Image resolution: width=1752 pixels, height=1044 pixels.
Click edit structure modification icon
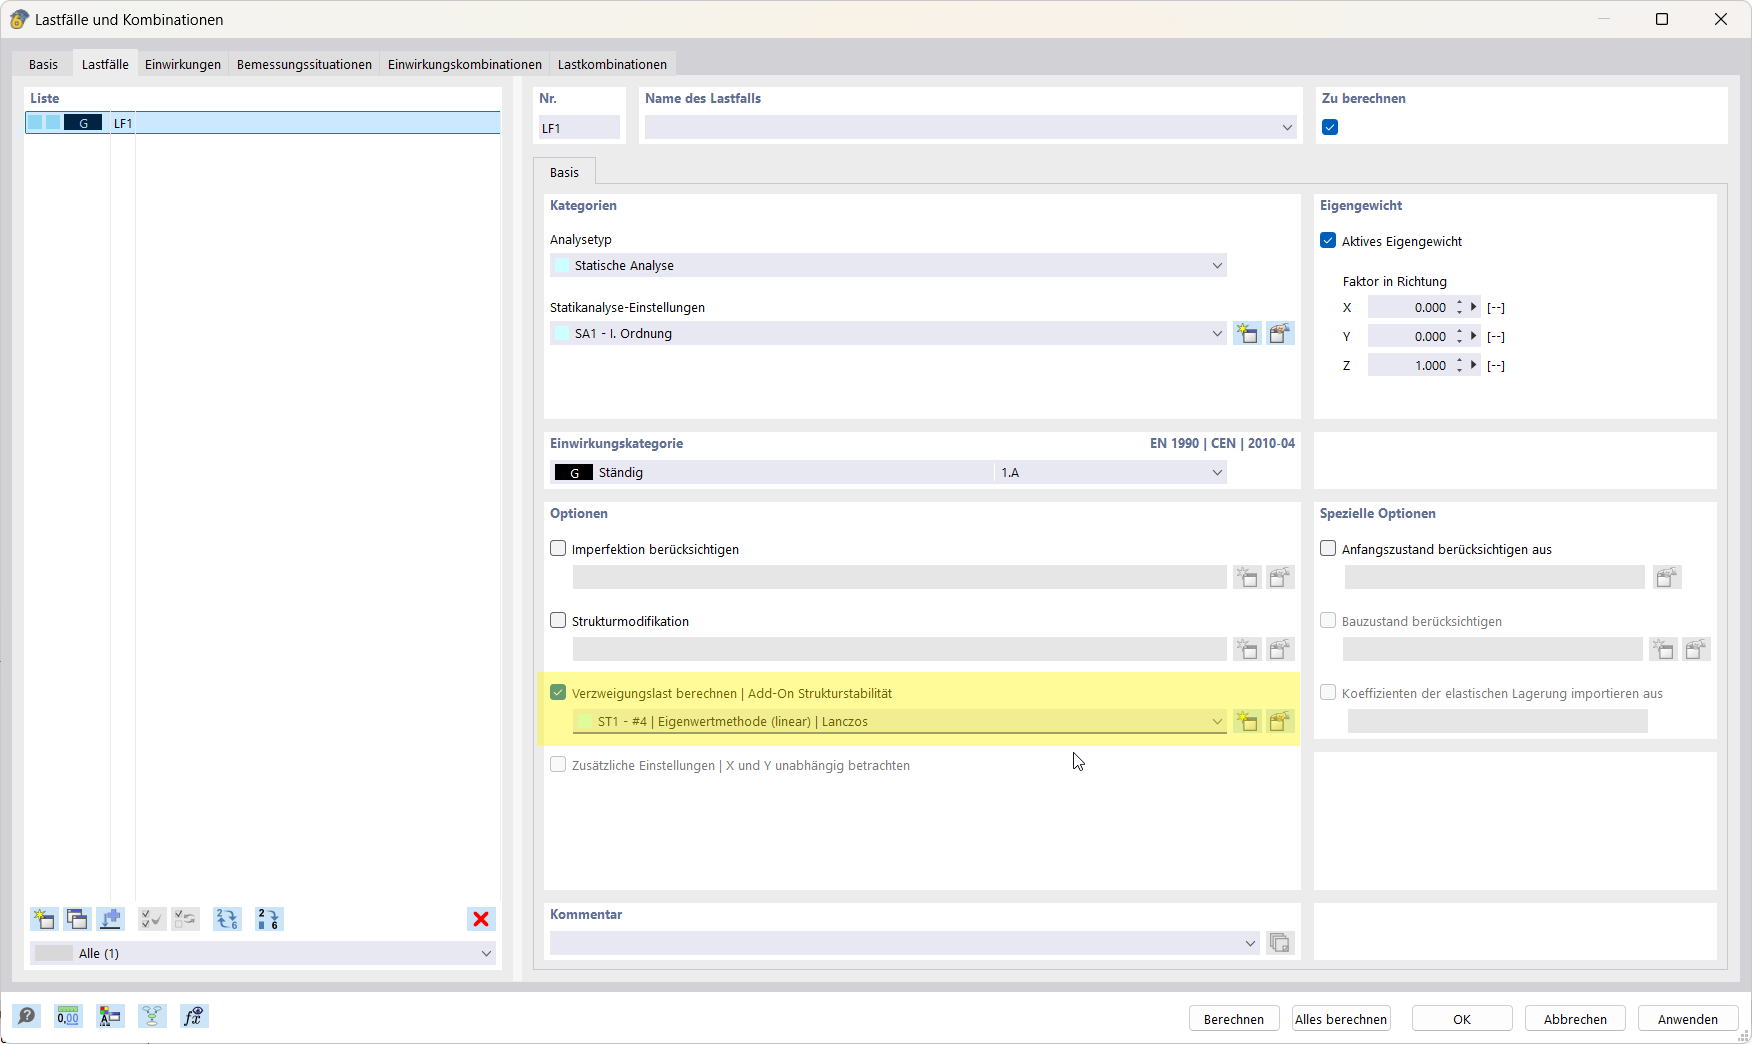pyautogui.click(x=1280, y=650)
